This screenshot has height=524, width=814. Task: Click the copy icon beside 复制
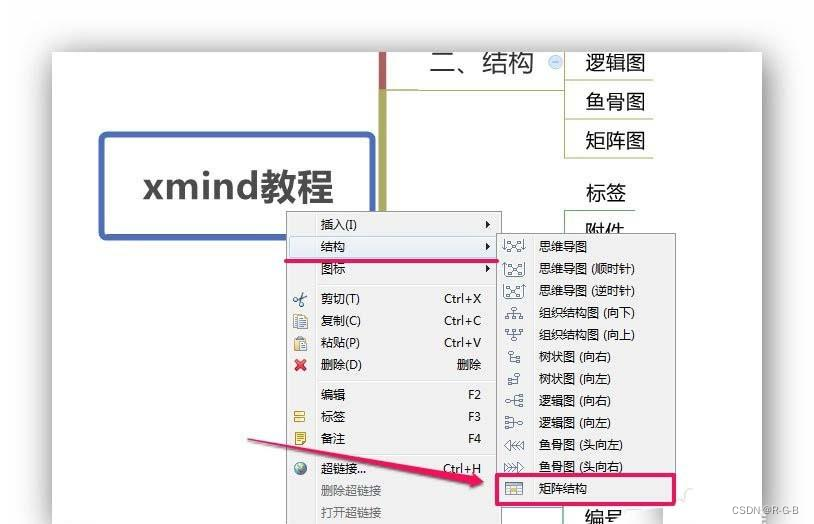300,321
